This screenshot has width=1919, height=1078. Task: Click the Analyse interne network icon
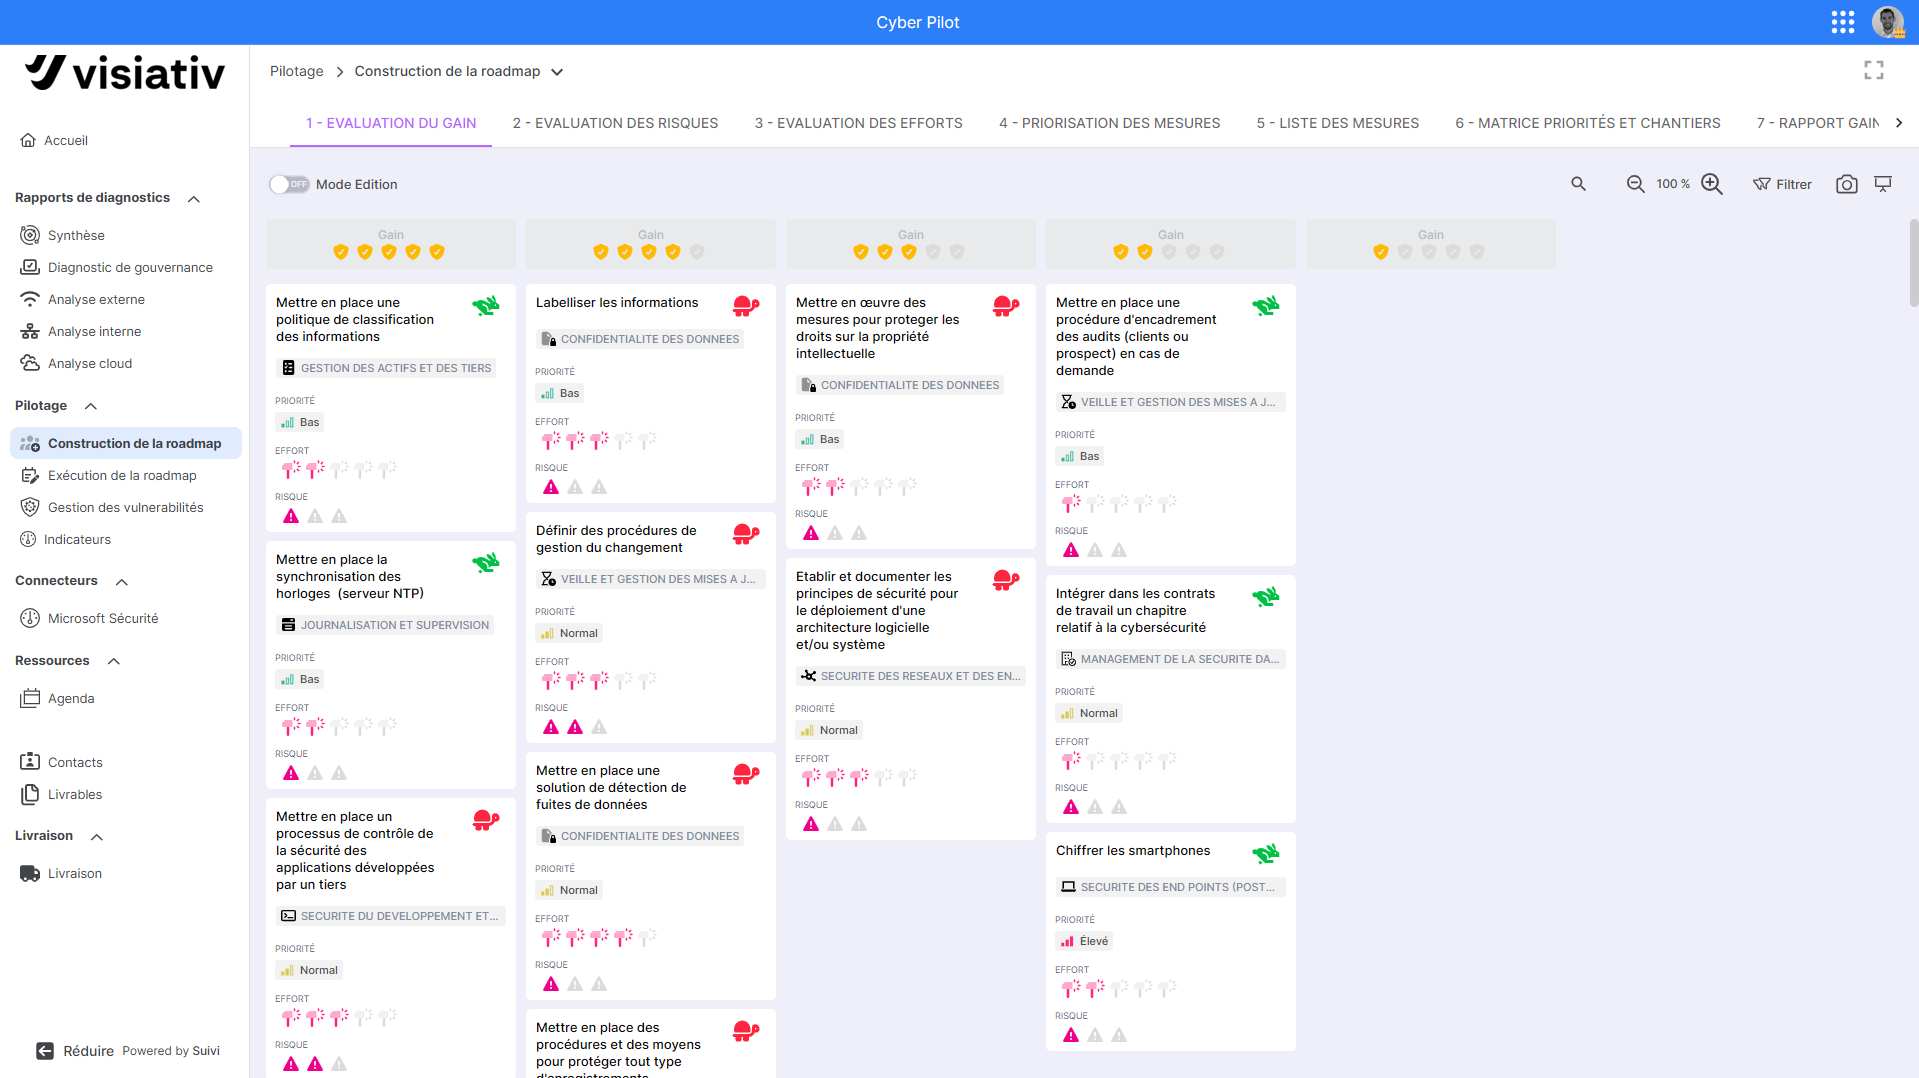coord(30,331)
